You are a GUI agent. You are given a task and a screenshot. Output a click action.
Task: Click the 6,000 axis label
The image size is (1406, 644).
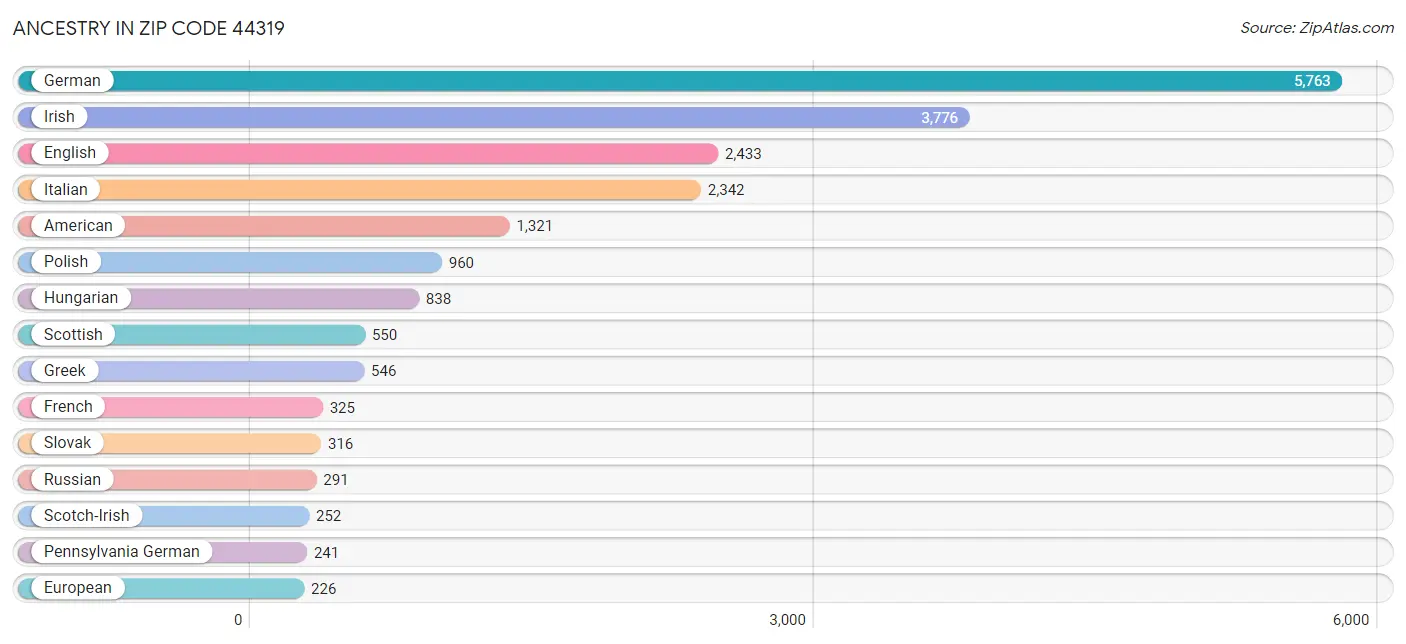[x=1350, y=620]
